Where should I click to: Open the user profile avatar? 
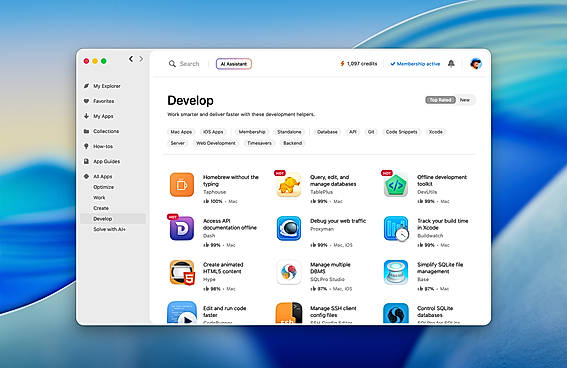[476, 64]
